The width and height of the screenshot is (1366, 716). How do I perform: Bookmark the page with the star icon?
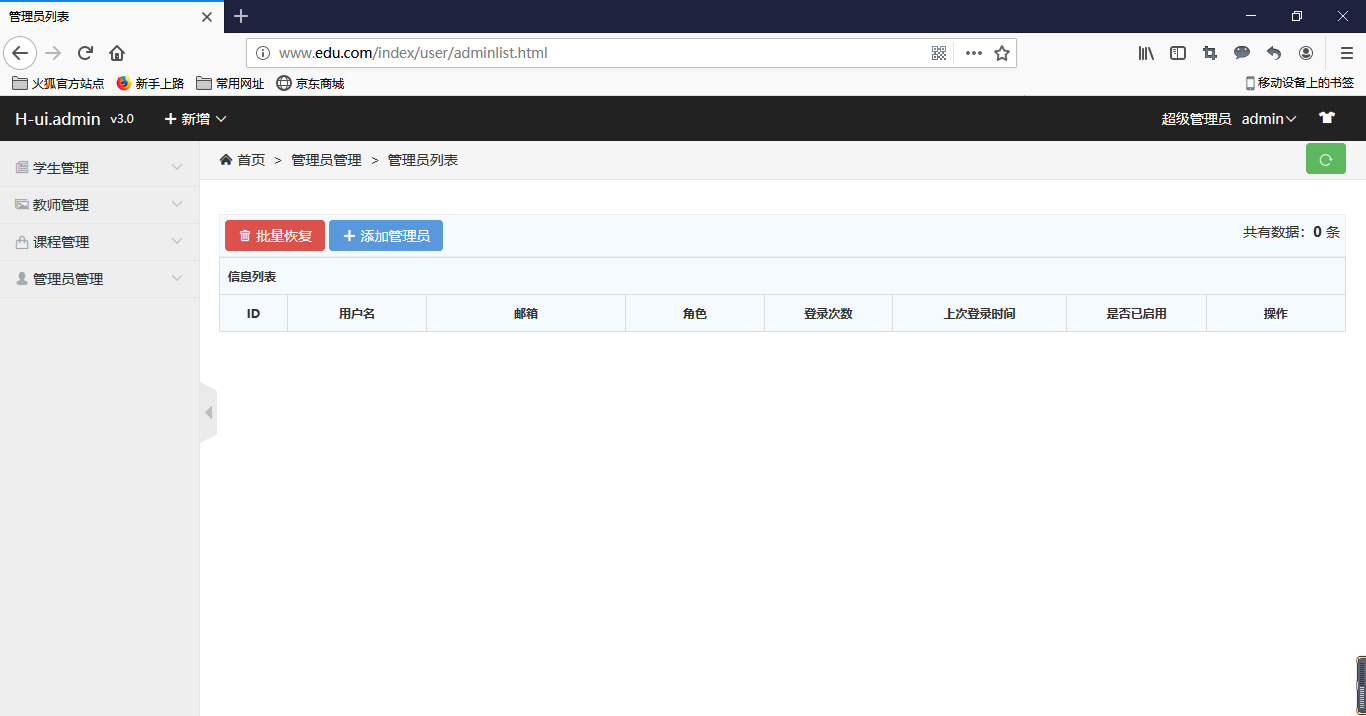click(x=1001, y=53)
